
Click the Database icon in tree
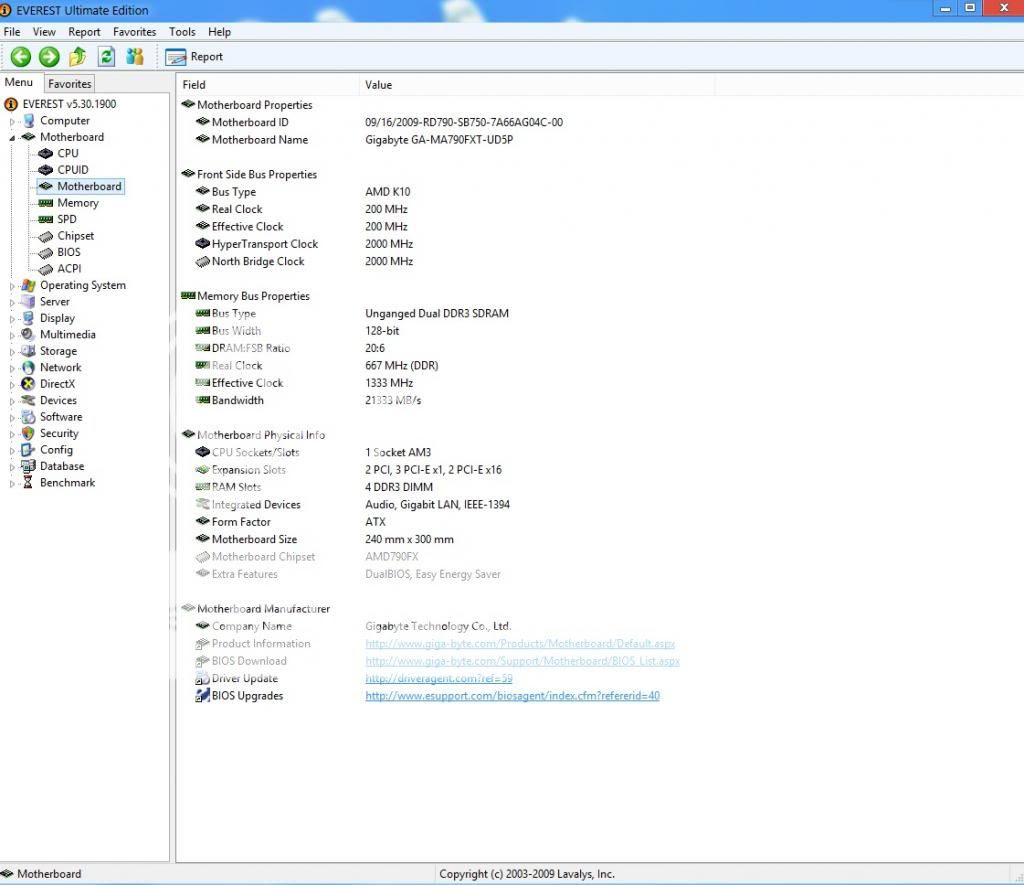coord(28,466)
